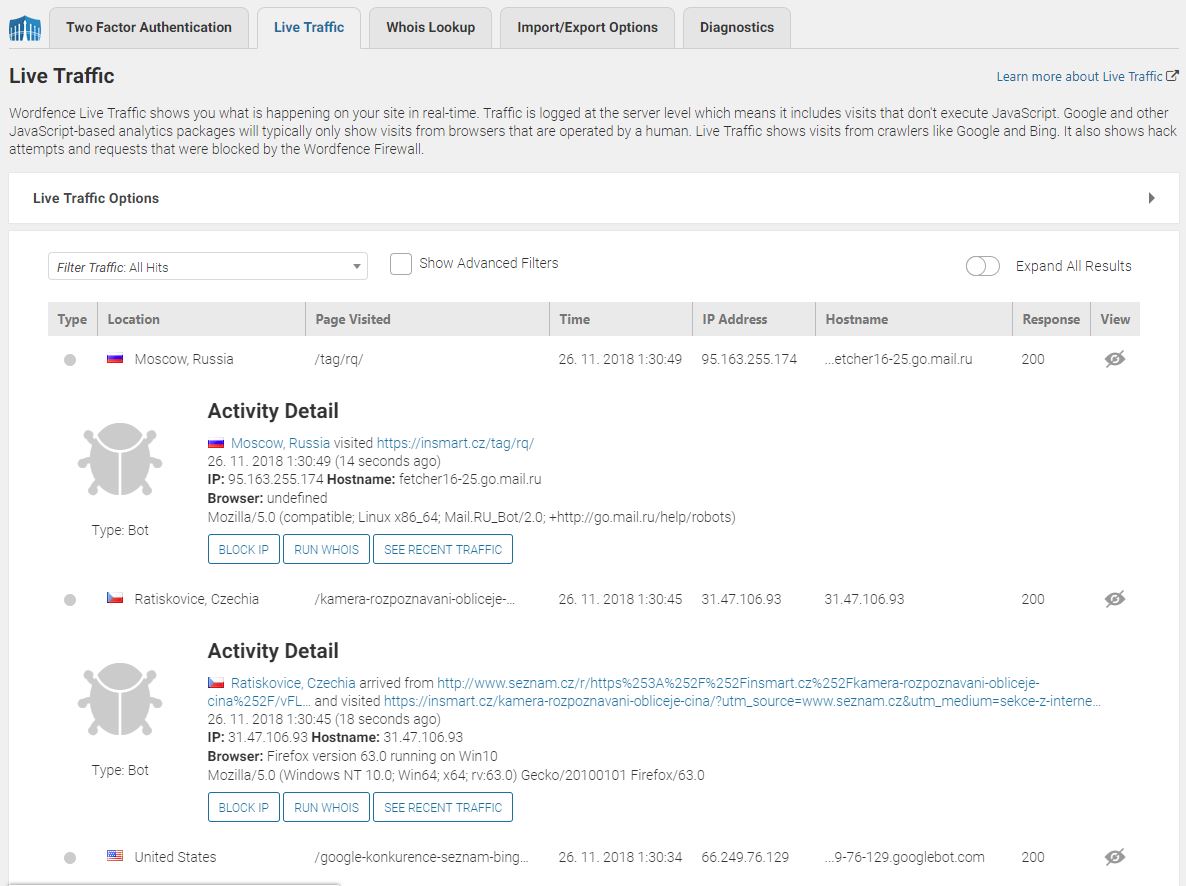The image size is (1186, 886).
Task: Click time 26. 11. 2018 1:30:49
Action: (620, 359)
